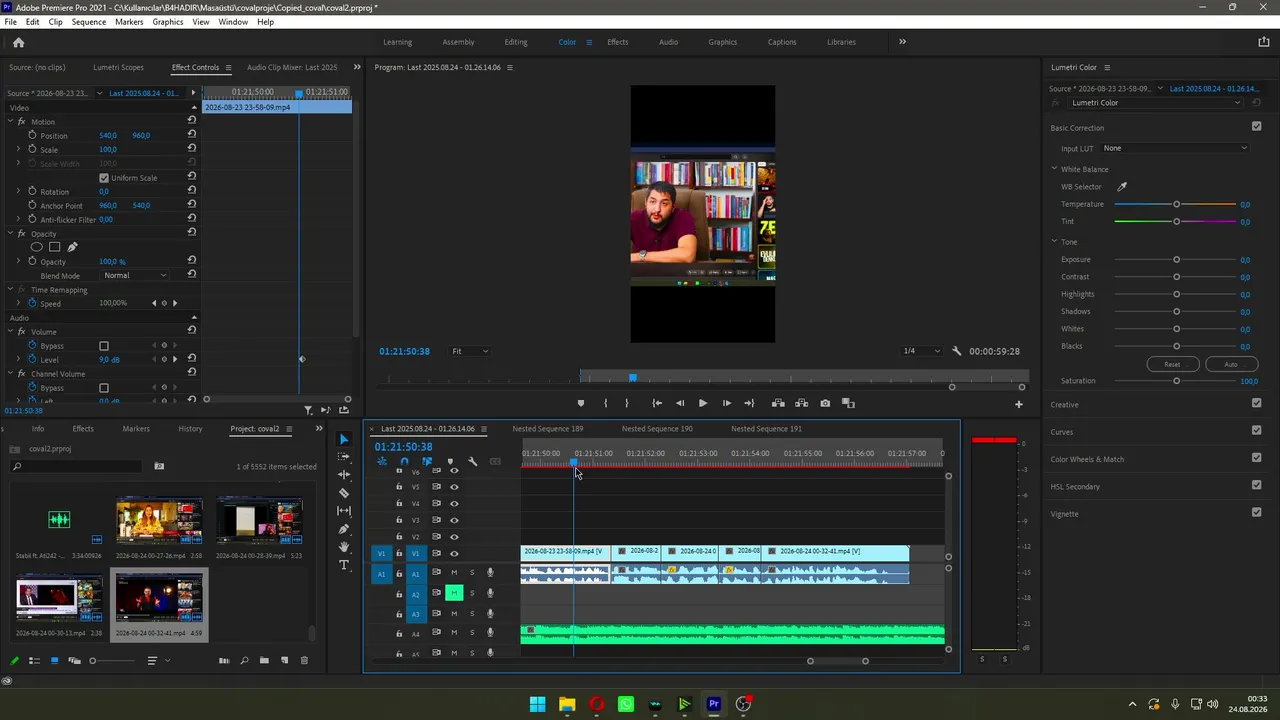Screen dimensions: 1280x720
Task: Toggle Snap in timeline
Action: tap(404, 462)
